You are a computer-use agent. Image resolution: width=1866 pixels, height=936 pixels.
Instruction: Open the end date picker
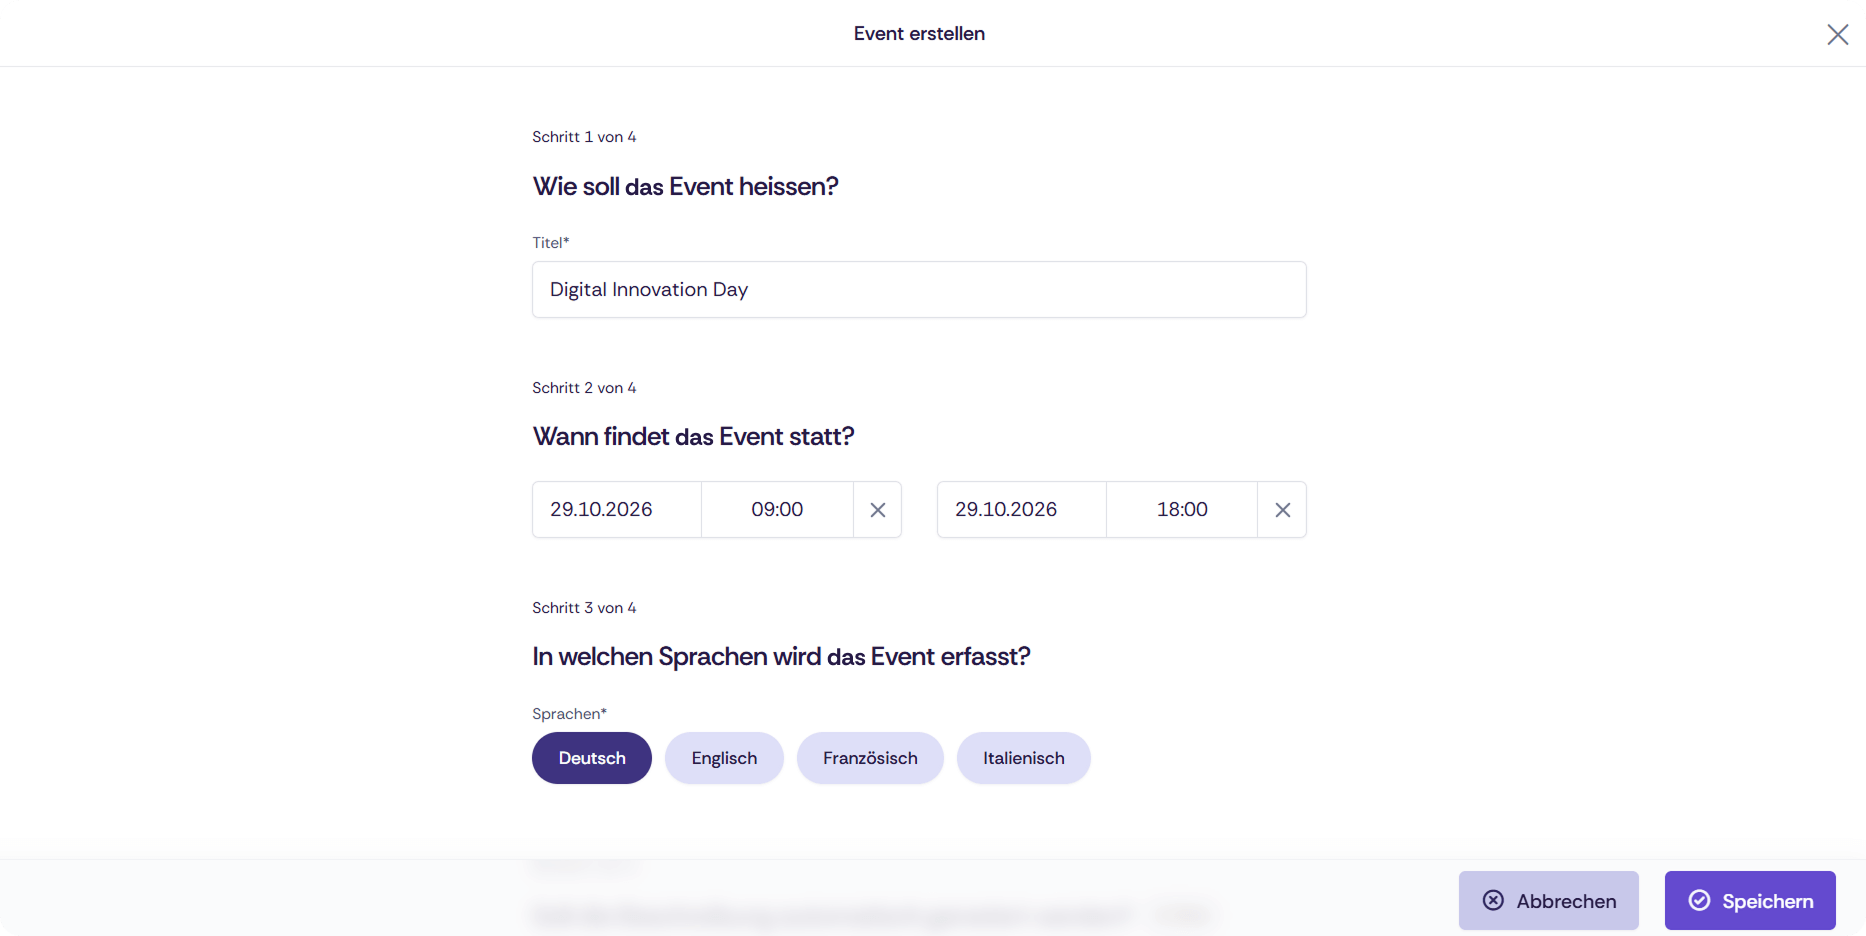click(x=1022, y=510)
